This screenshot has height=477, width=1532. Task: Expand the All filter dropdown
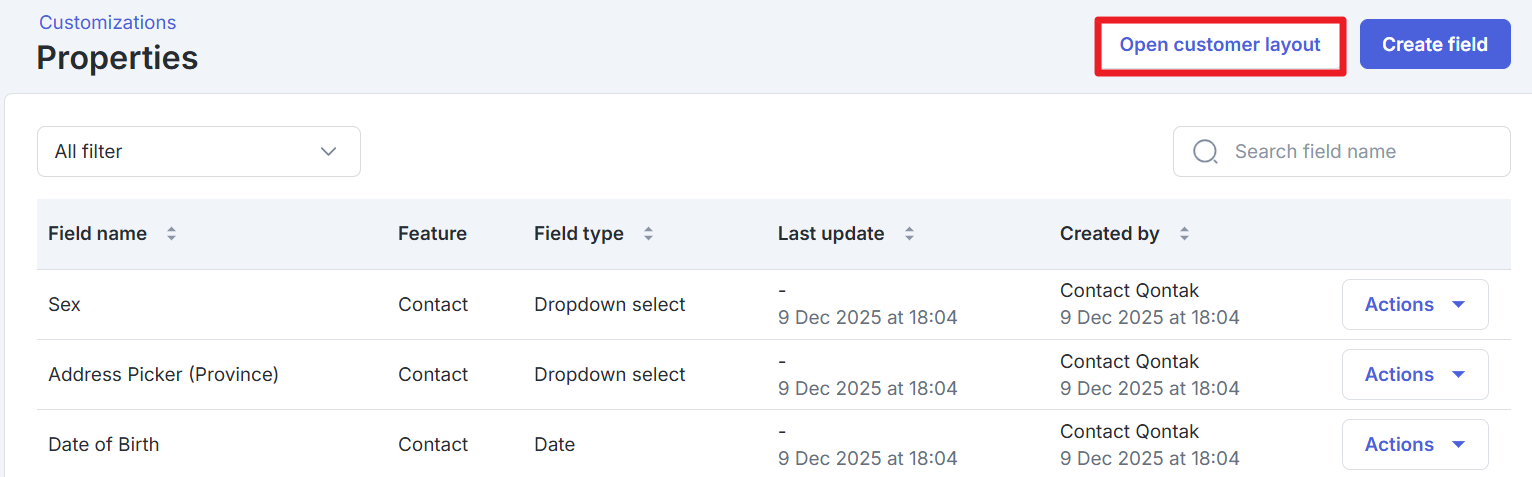click(x=198, y=152)
